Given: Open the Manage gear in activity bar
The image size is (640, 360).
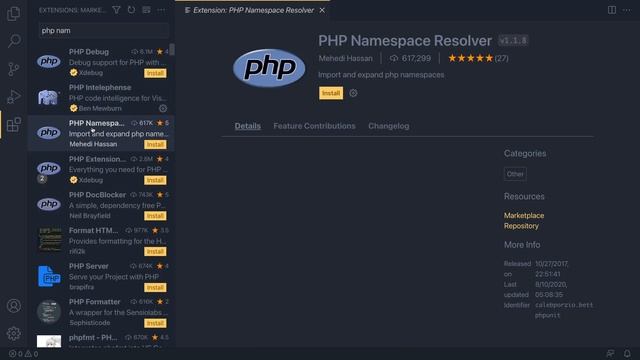Looking at the screenshot, I should click(13, 333).
